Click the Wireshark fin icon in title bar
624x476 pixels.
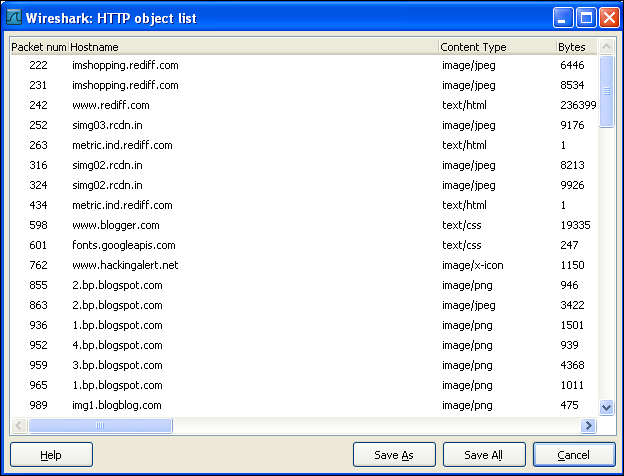coord(13,18)
